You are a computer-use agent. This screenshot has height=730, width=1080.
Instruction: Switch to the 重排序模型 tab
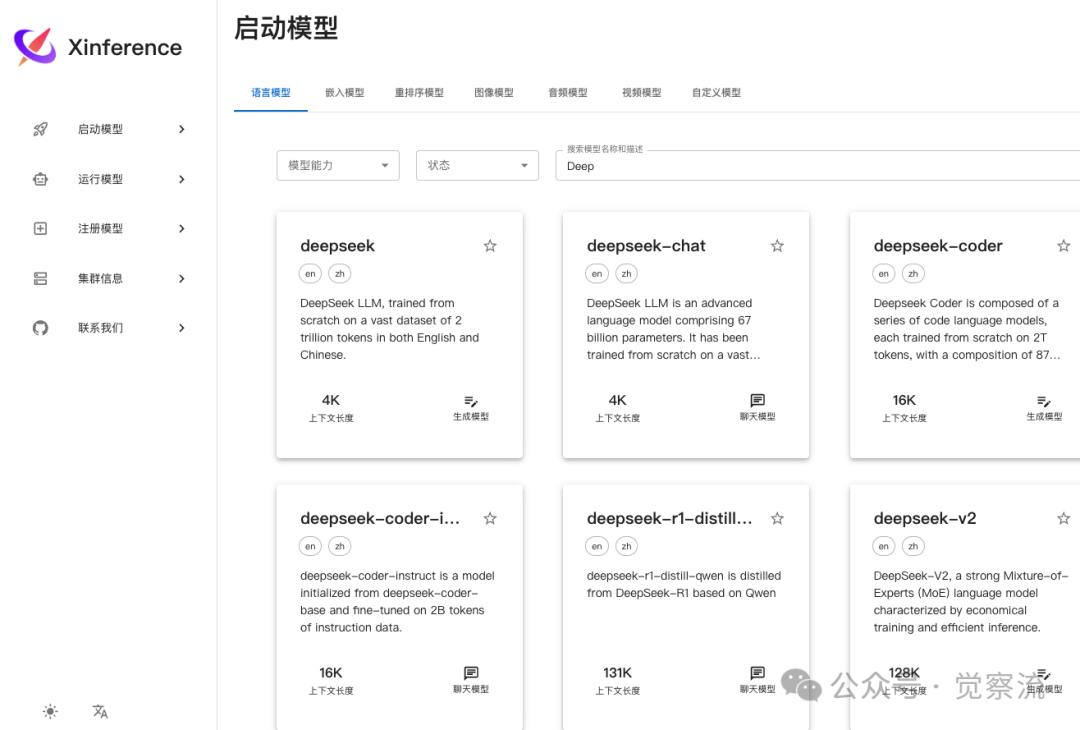coord(419,92)
